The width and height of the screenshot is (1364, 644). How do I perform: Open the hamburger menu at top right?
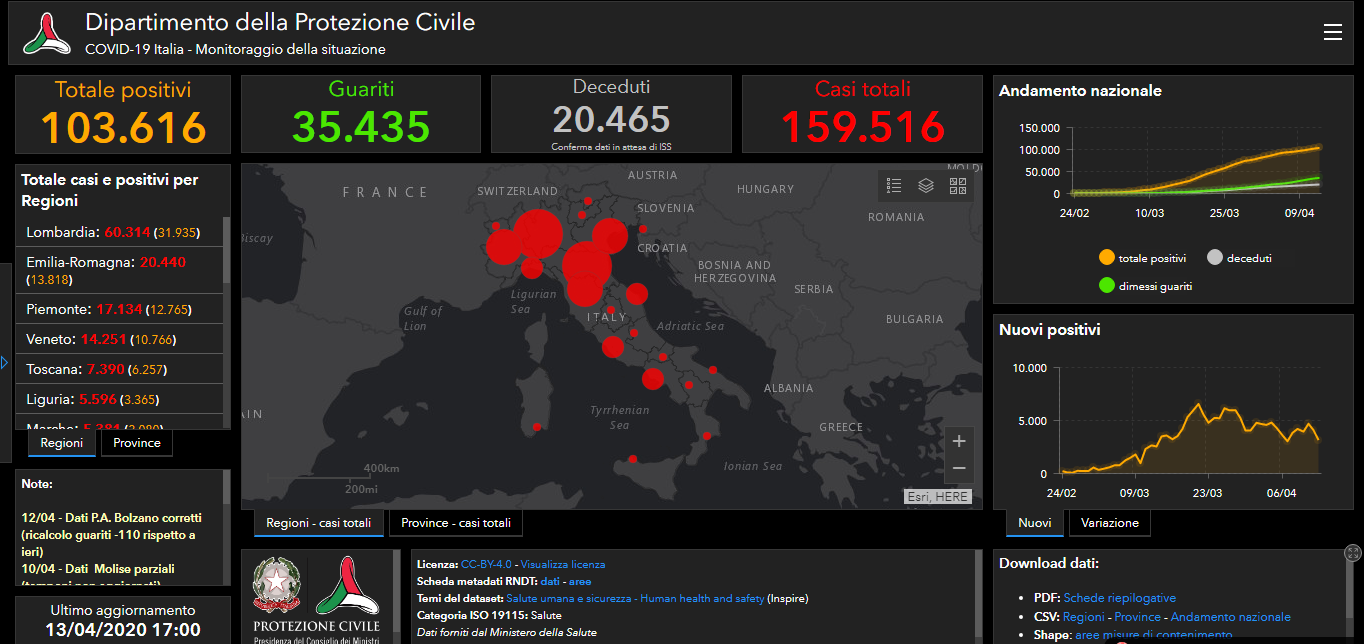click(x=1332, y=33)
